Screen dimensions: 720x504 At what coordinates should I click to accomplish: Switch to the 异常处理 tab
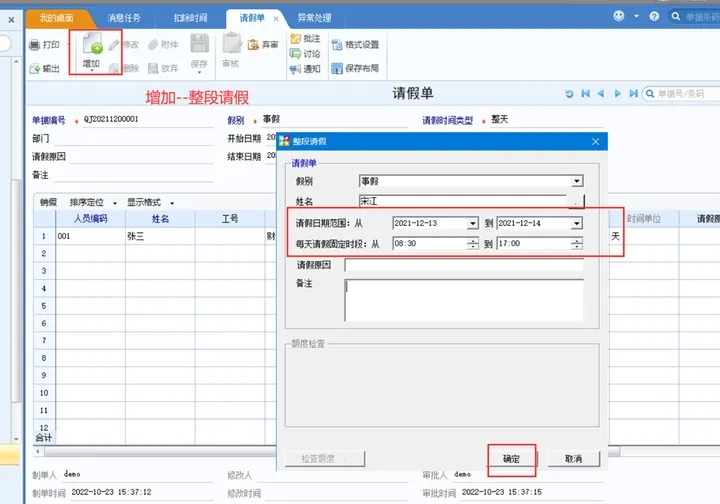tap(314, 18)
